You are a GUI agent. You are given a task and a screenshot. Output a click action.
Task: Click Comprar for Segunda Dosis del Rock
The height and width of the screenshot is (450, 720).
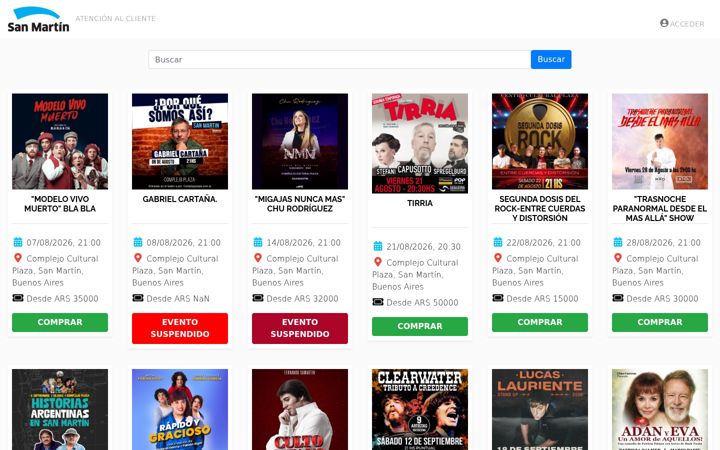point(540,322)
